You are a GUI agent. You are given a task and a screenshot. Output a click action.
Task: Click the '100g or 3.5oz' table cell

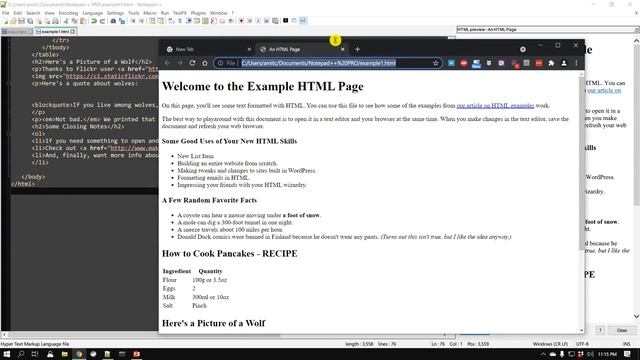[x=209, y=280]
